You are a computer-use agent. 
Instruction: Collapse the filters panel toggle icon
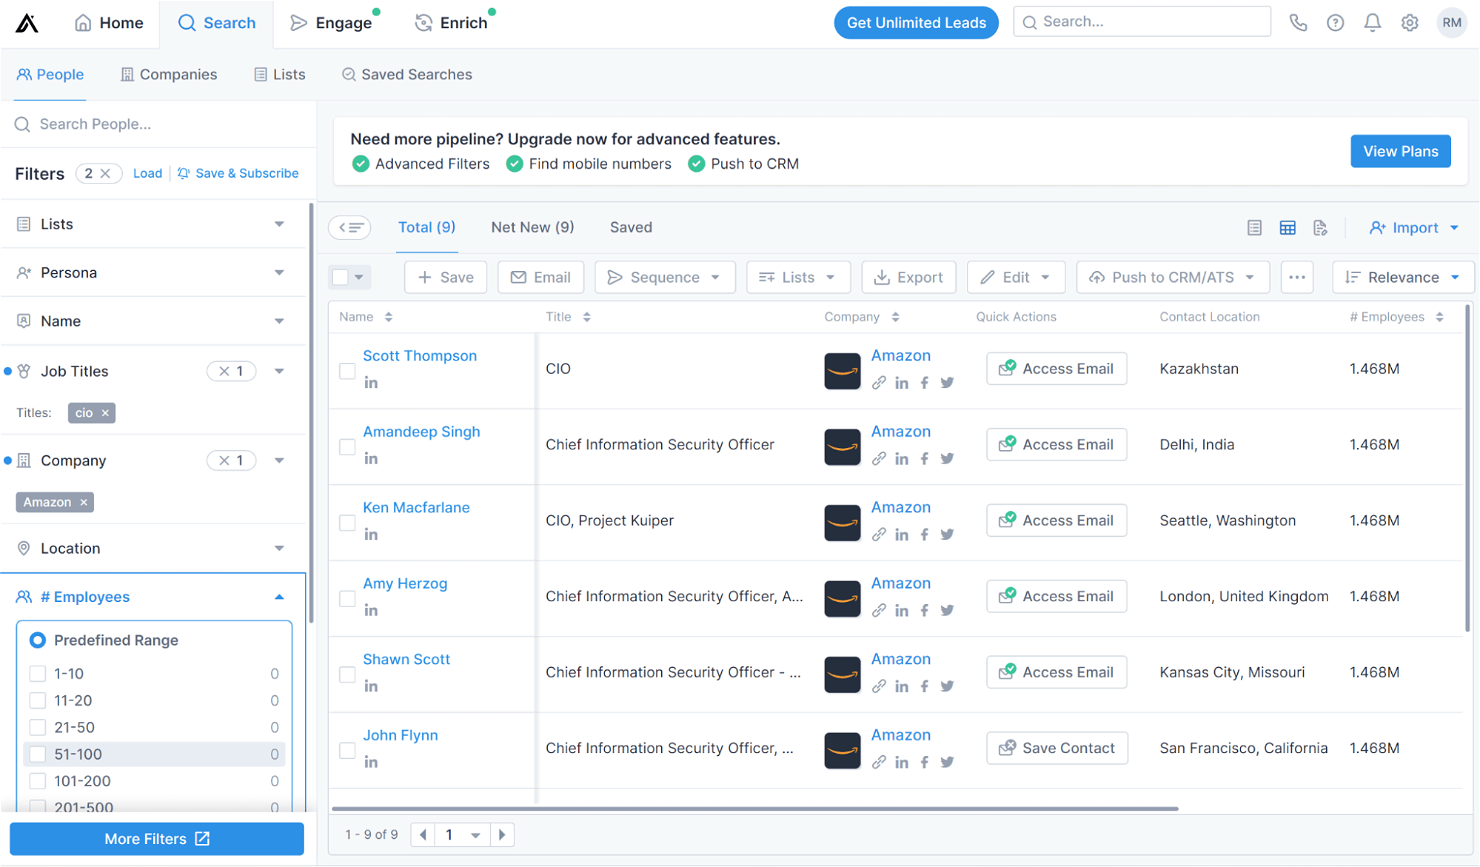[x=350, y=227]
